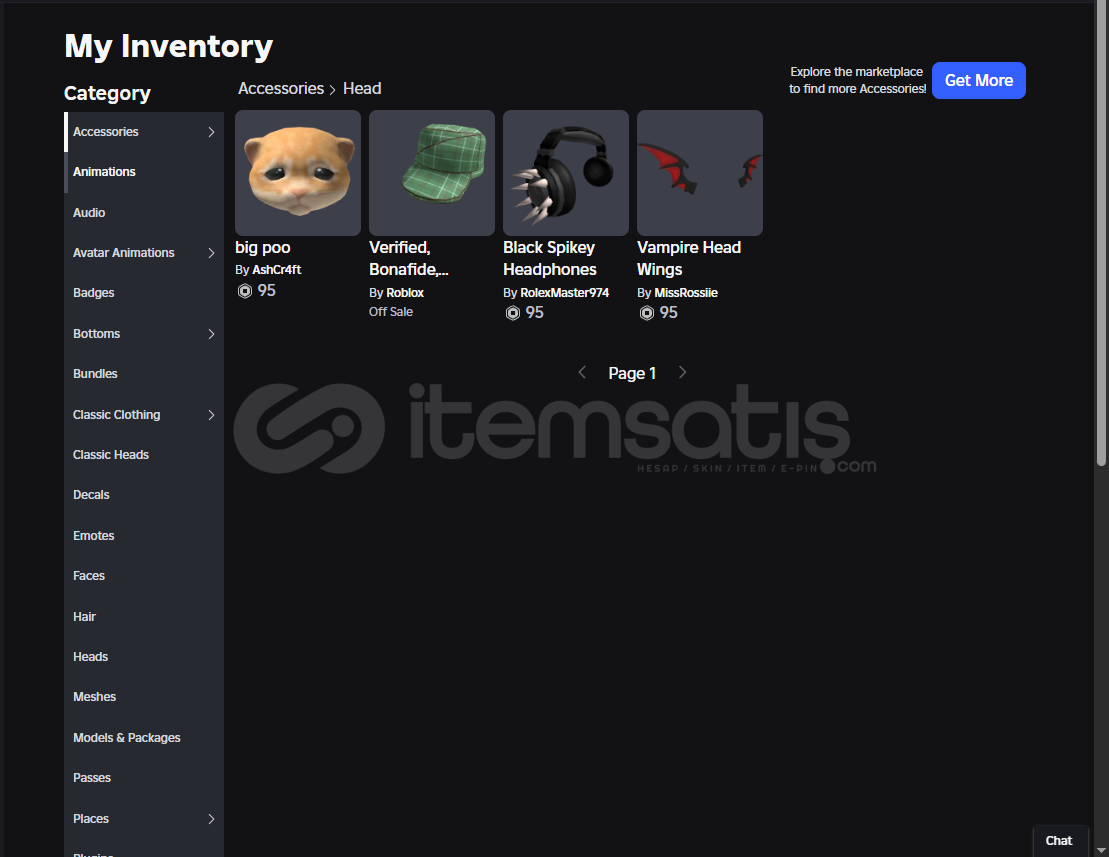Screen dimensions: 1109x857
Task: Open Vampire Head Wings item title
Action: click(689, 258)
